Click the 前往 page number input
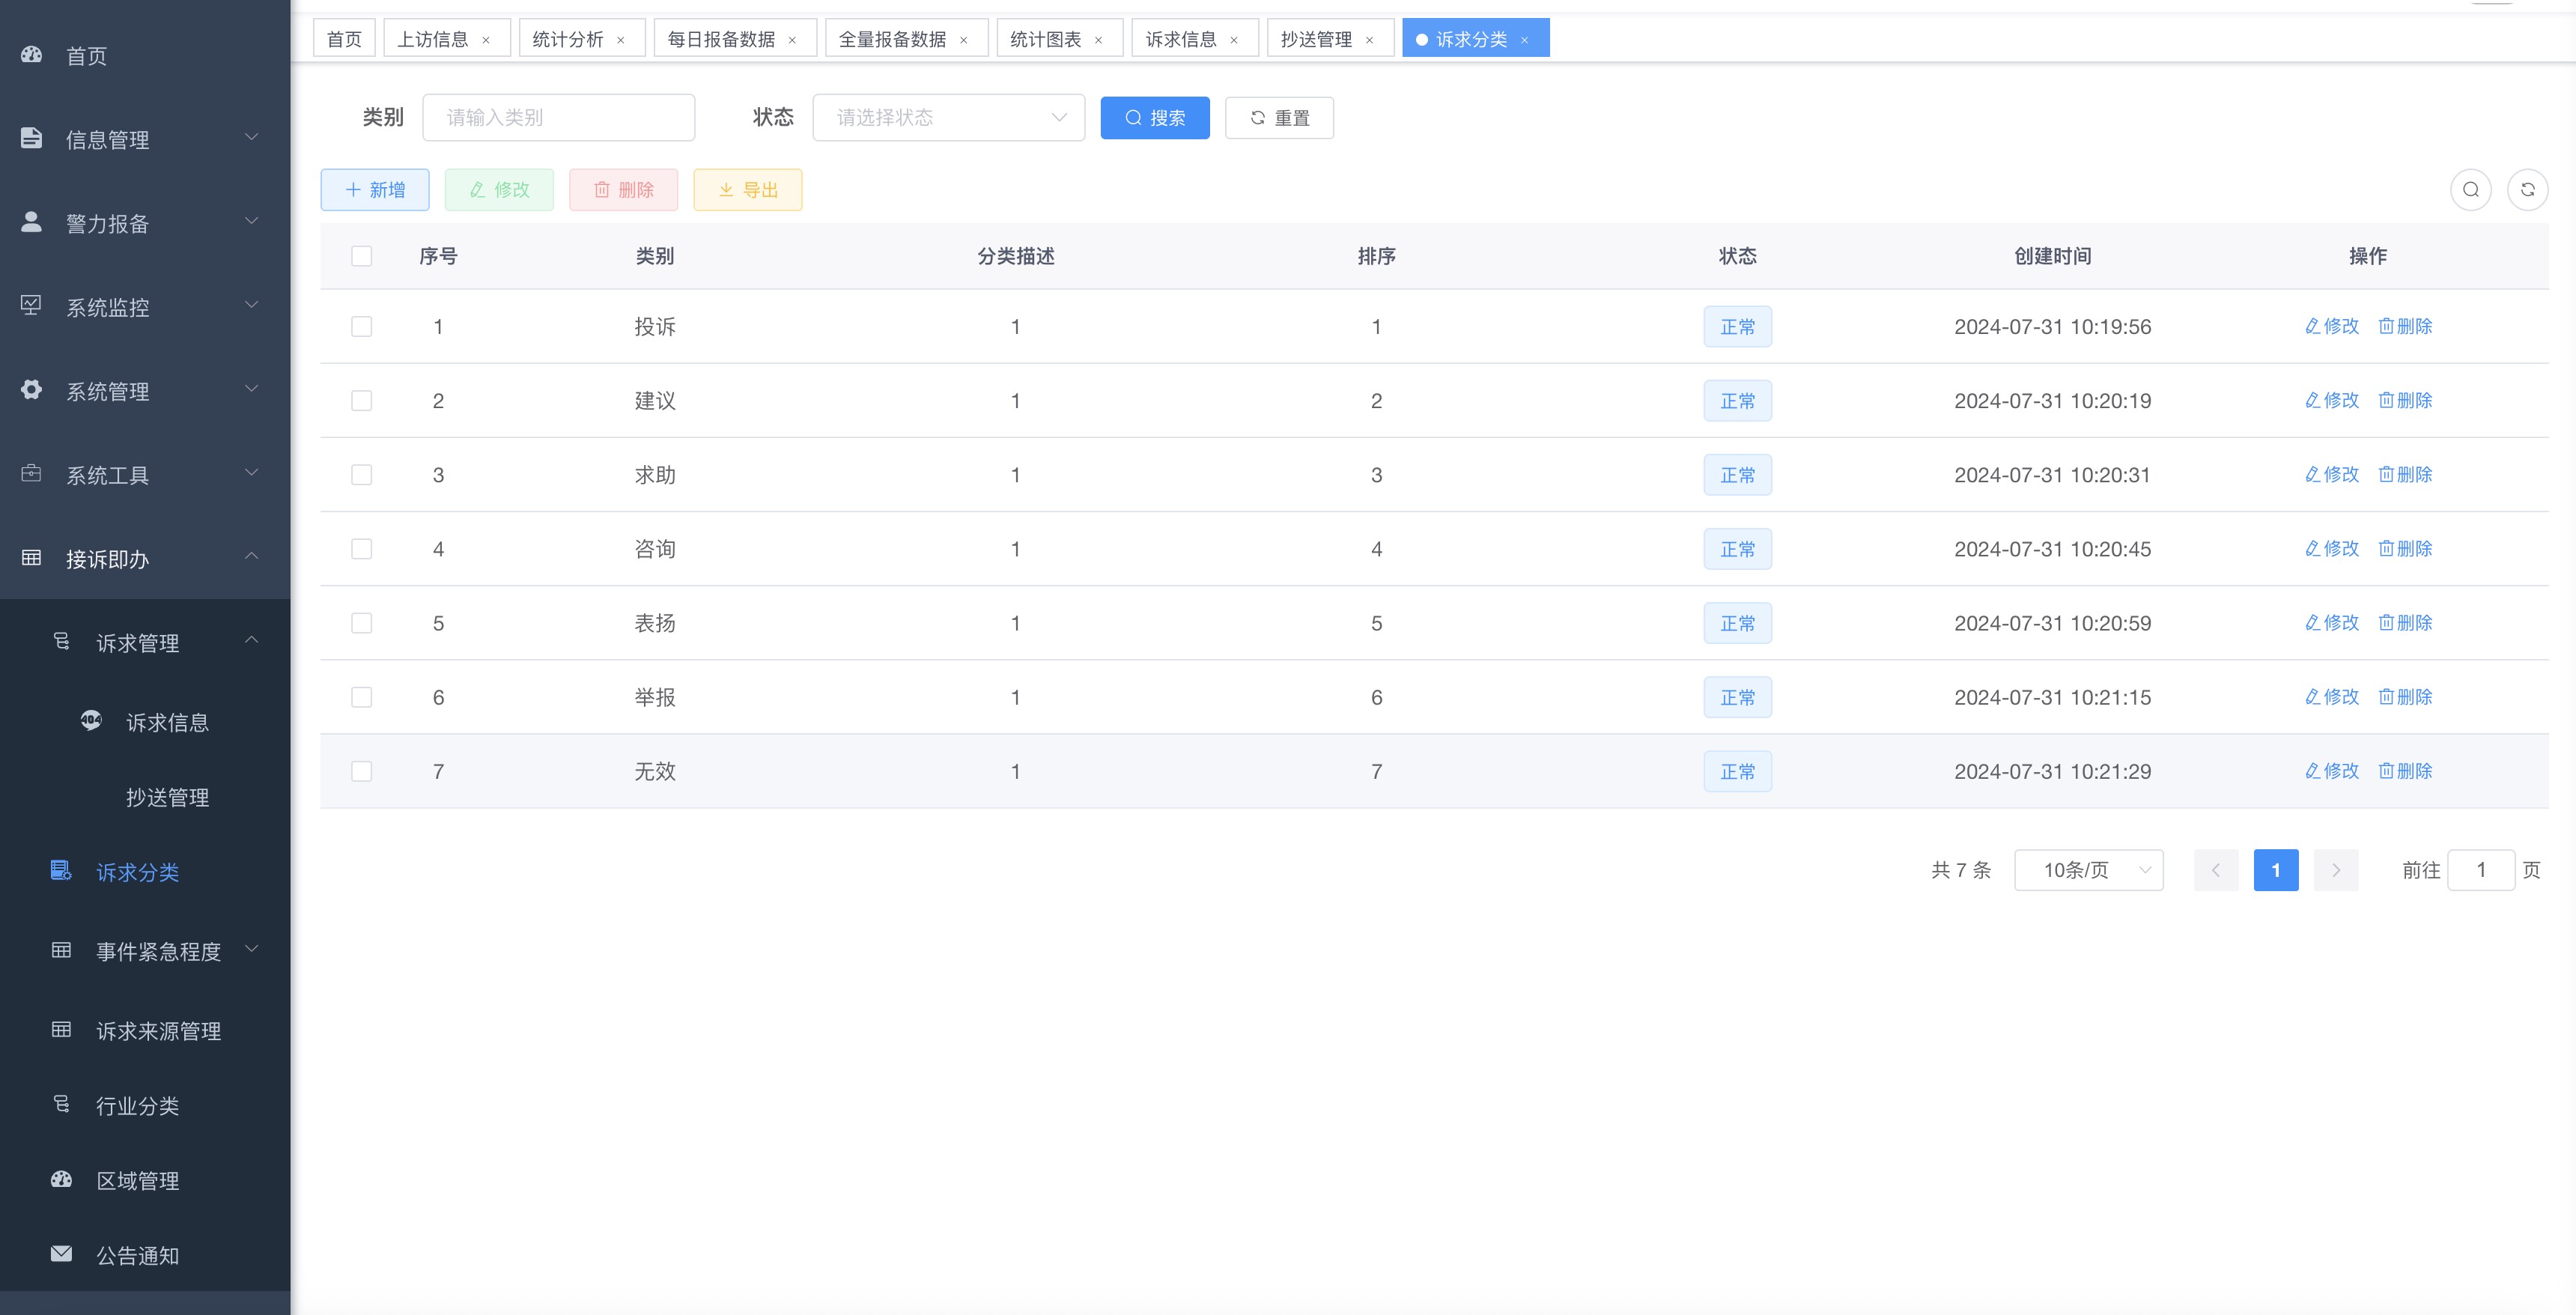 click(x=2481, y=870)
